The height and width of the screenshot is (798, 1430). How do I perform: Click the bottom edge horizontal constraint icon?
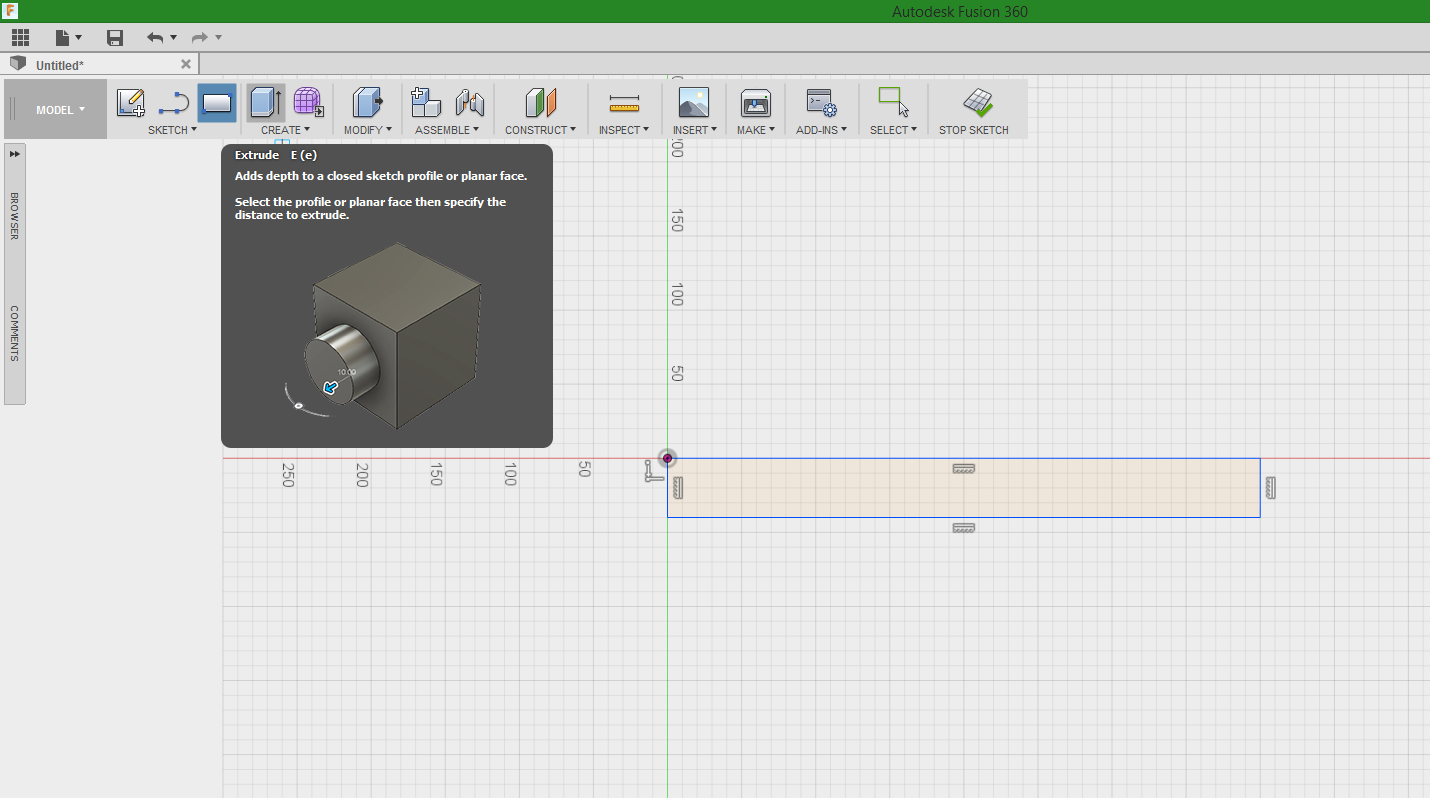tap(964, 528)
